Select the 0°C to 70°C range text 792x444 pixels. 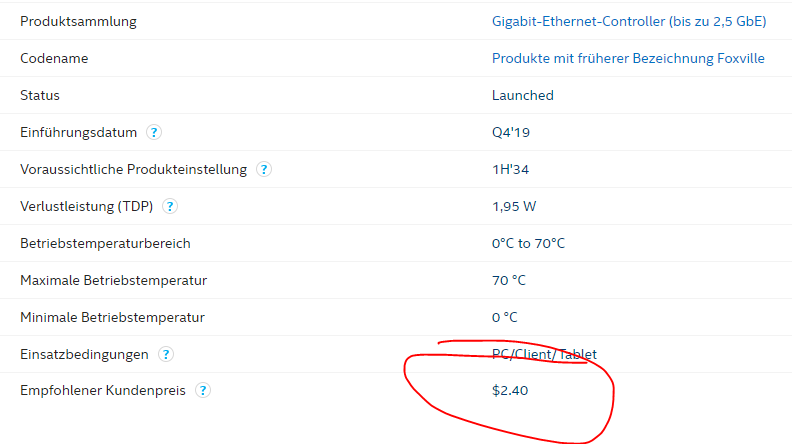click(x=528, y=243)
